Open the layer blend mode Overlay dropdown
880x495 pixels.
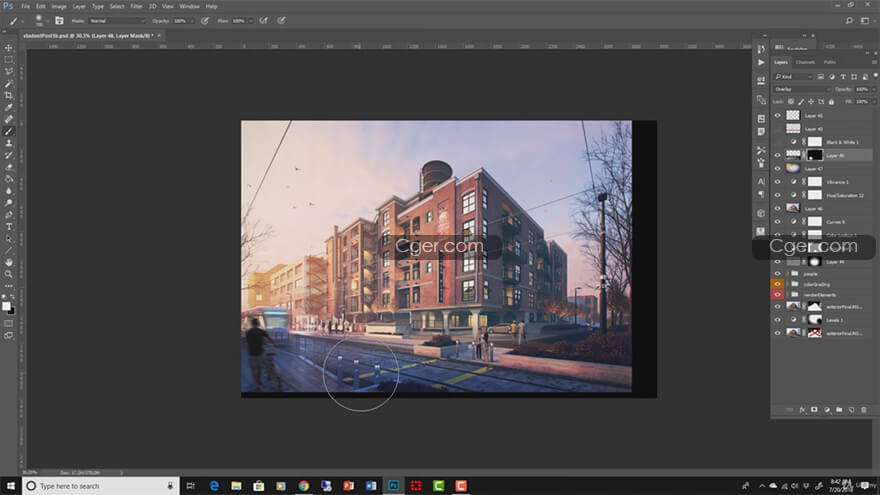coord(802,89)
